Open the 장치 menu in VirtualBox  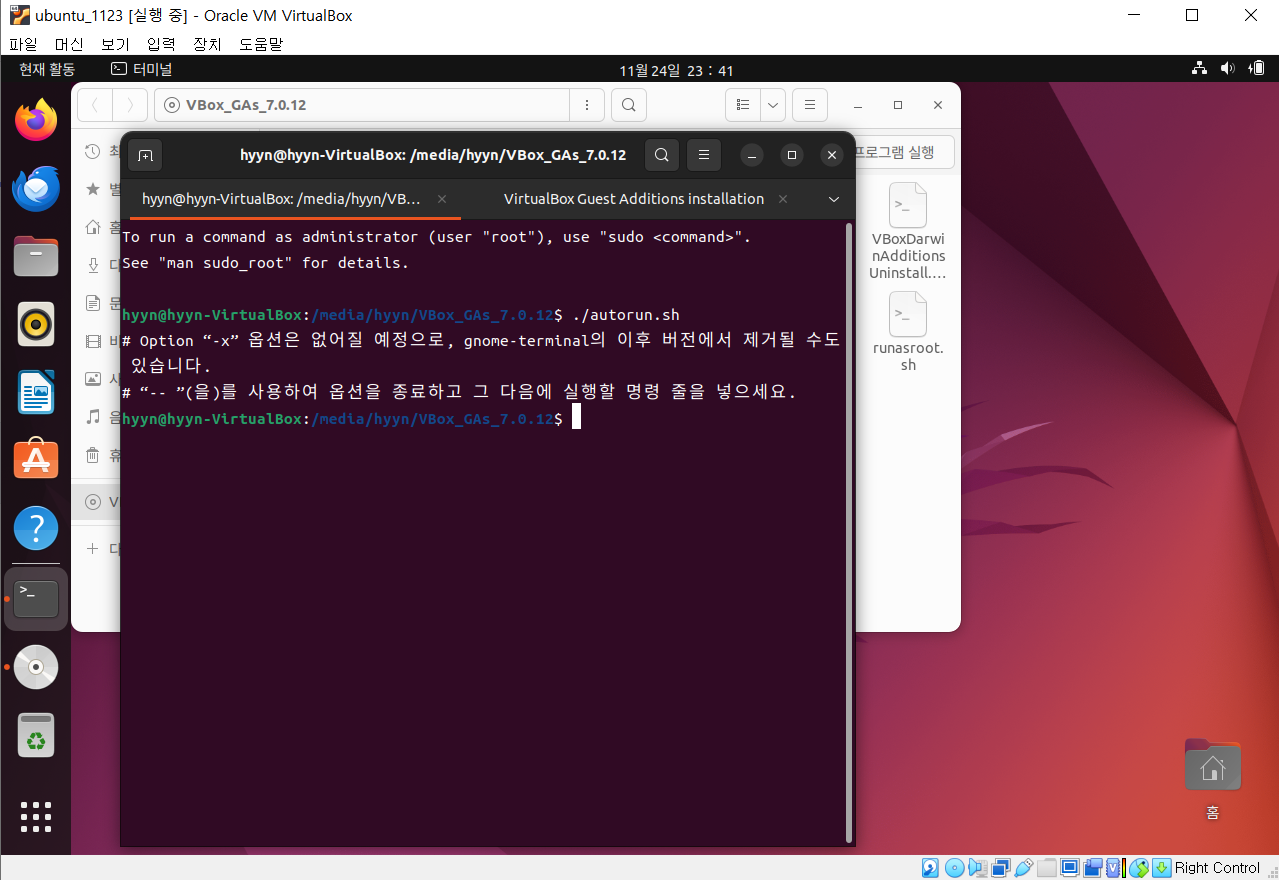point(207,44)
